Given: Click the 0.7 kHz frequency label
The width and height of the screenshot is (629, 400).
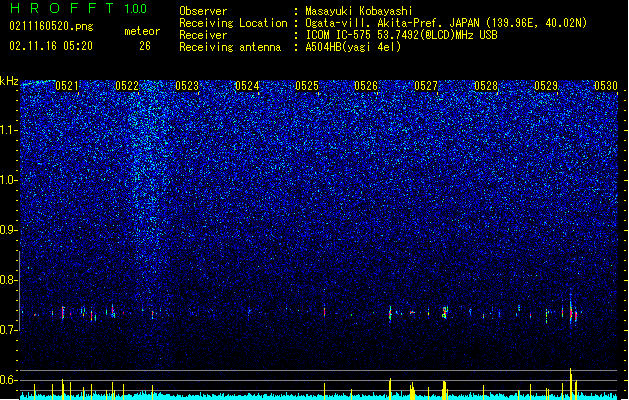Looking at the screenshot, I should 9,330.
